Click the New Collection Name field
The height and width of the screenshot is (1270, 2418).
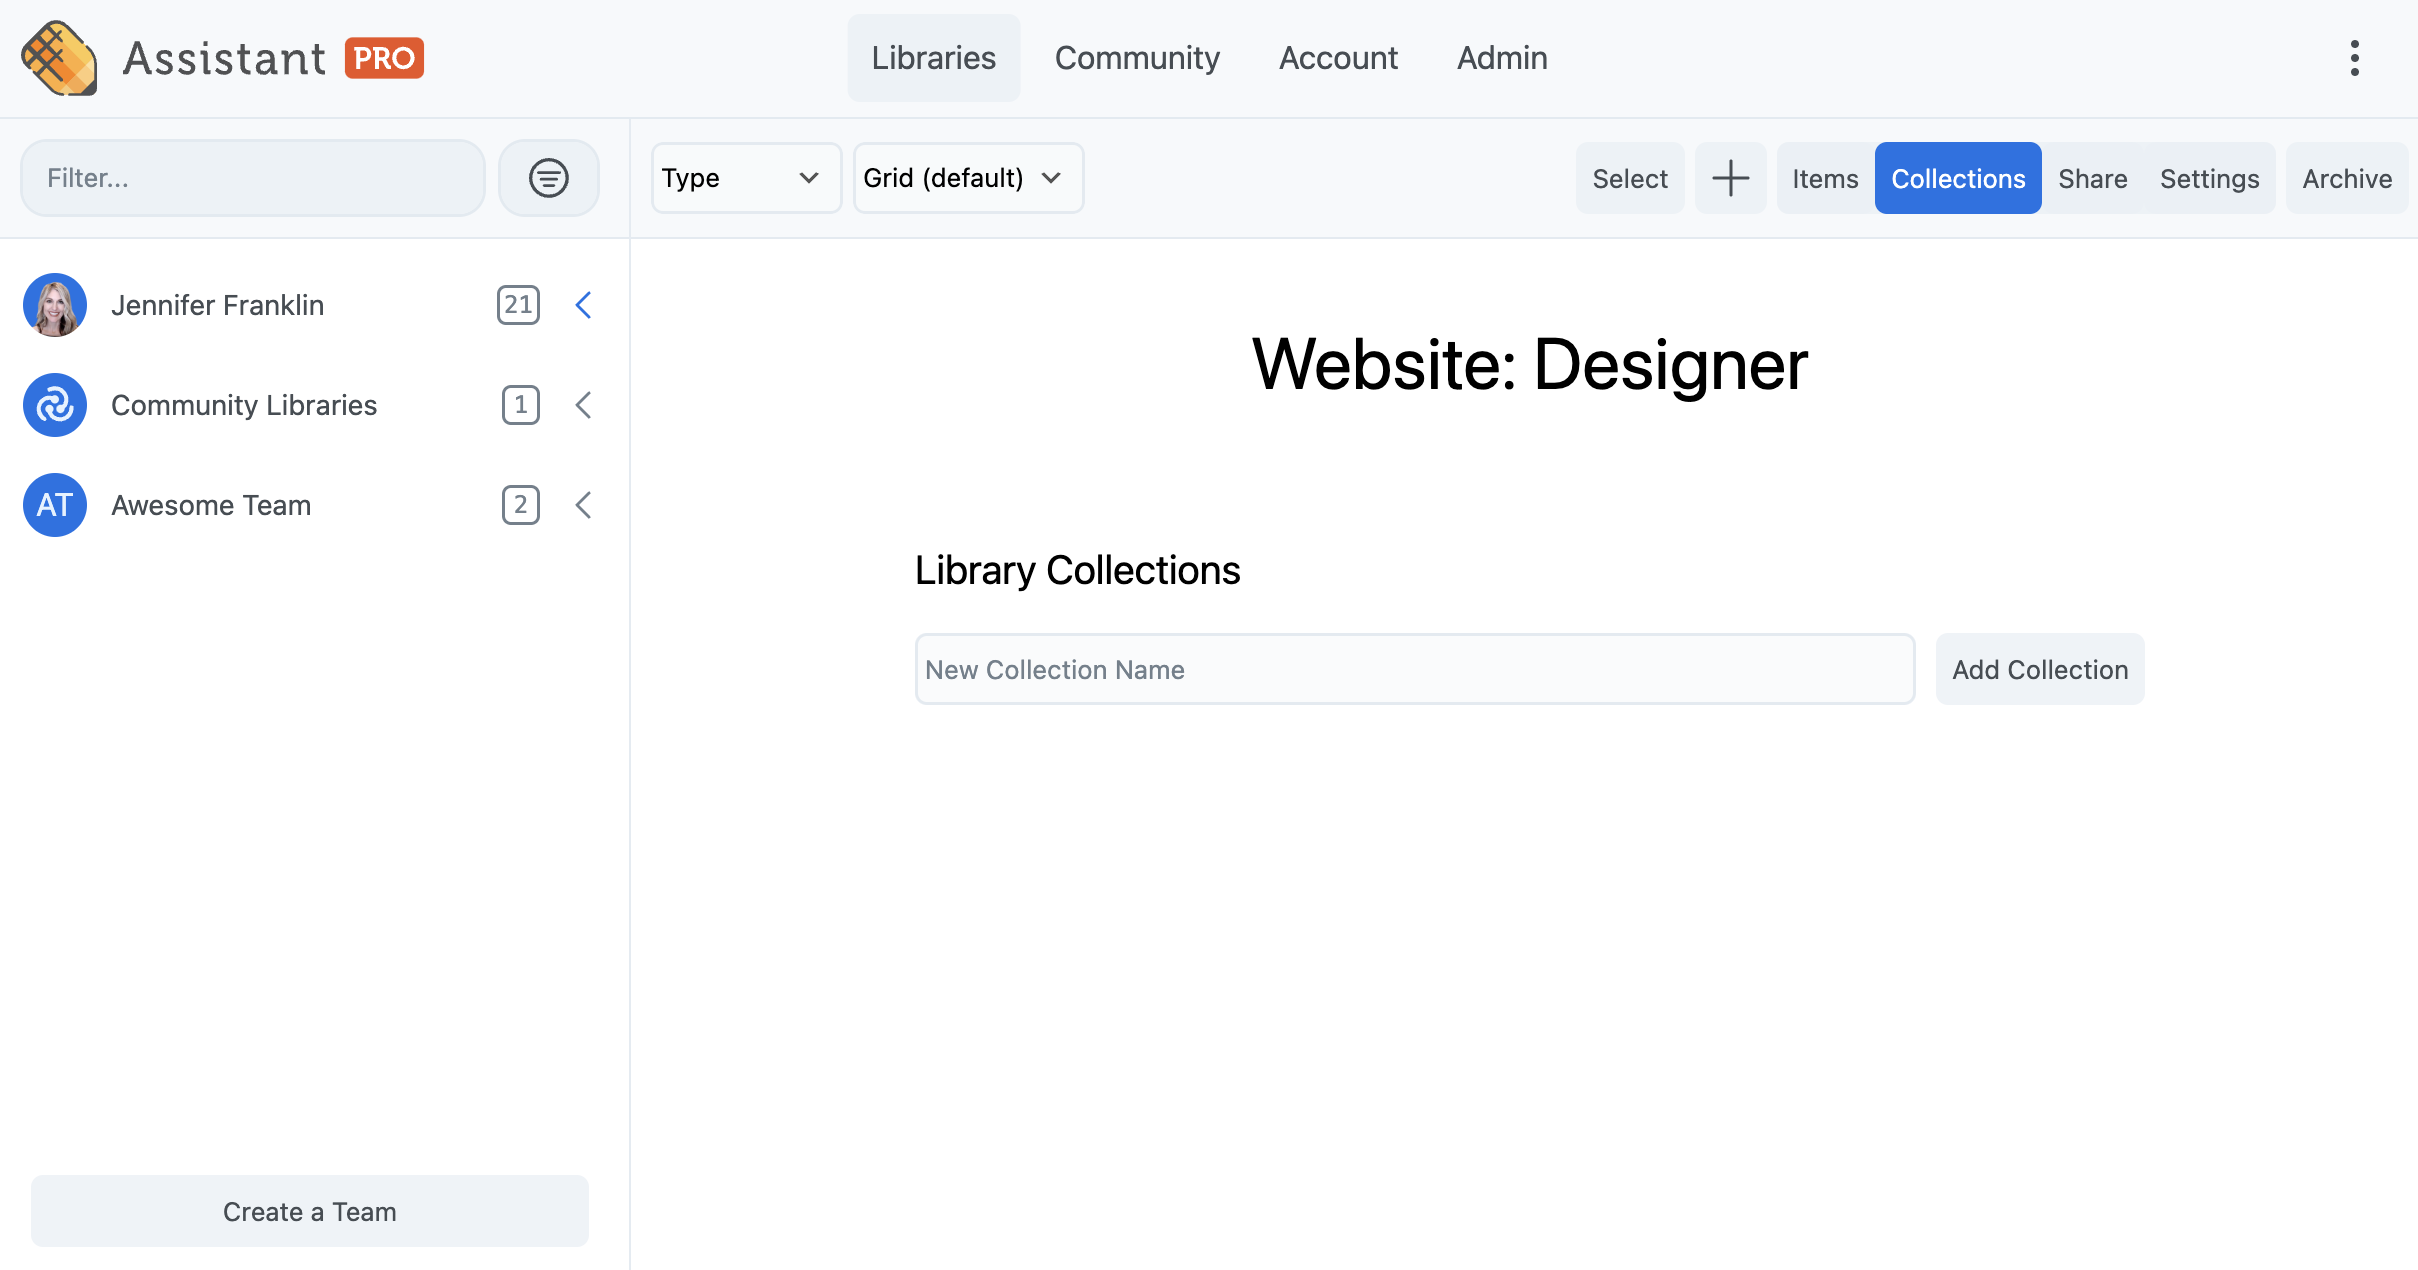1414,669
